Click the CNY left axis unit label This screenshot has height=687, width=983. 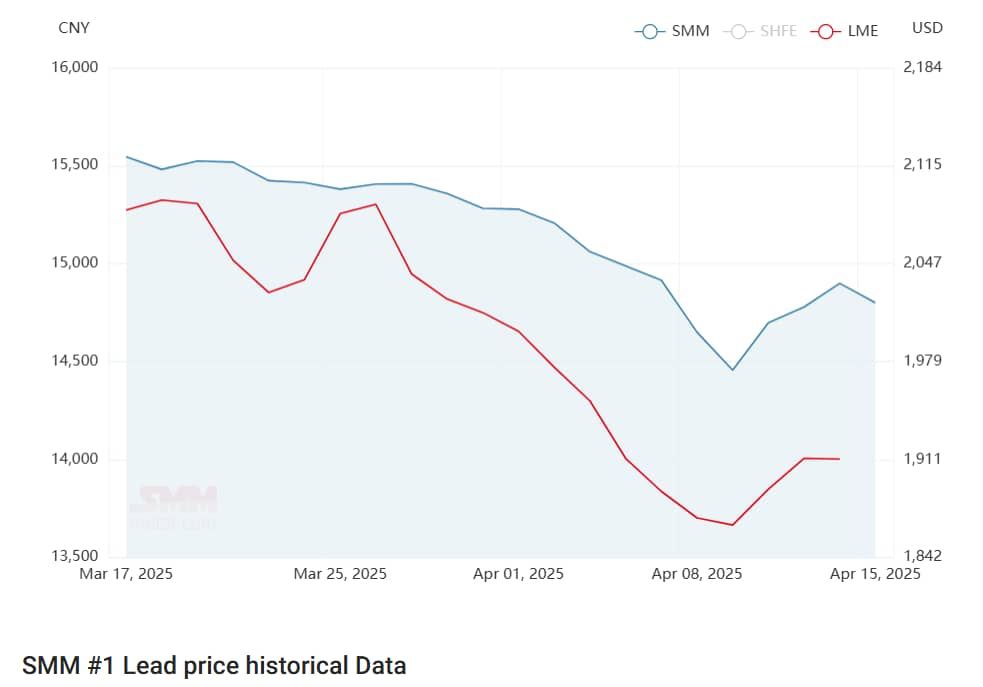(74, 28)
